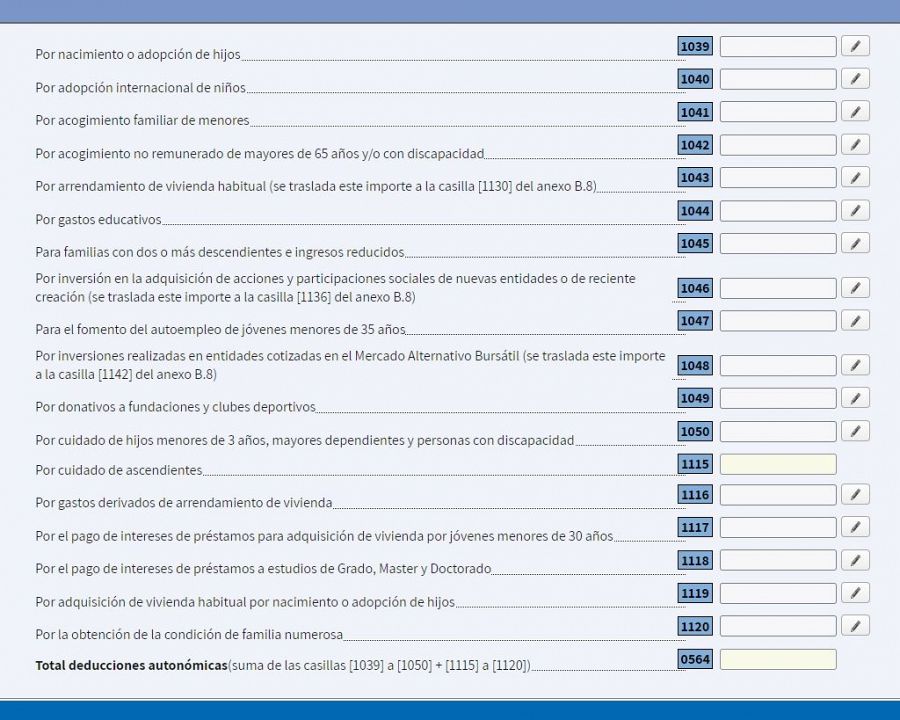
Task: Edit casilla 1118 préstamos estudios with pencil
Action: click(855, 560)
